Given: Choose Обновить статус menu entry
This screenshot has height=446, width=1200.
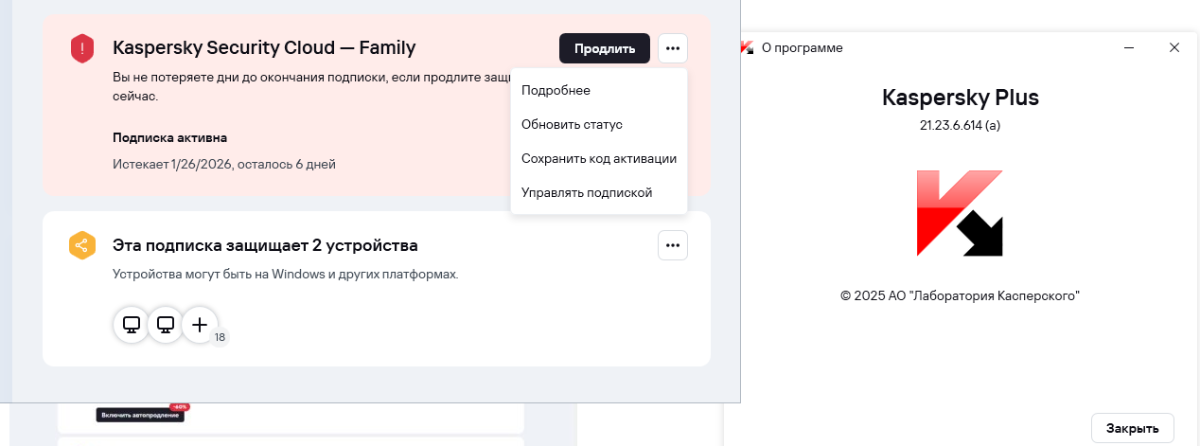Looking at the screenshot, I should (572, 124).
